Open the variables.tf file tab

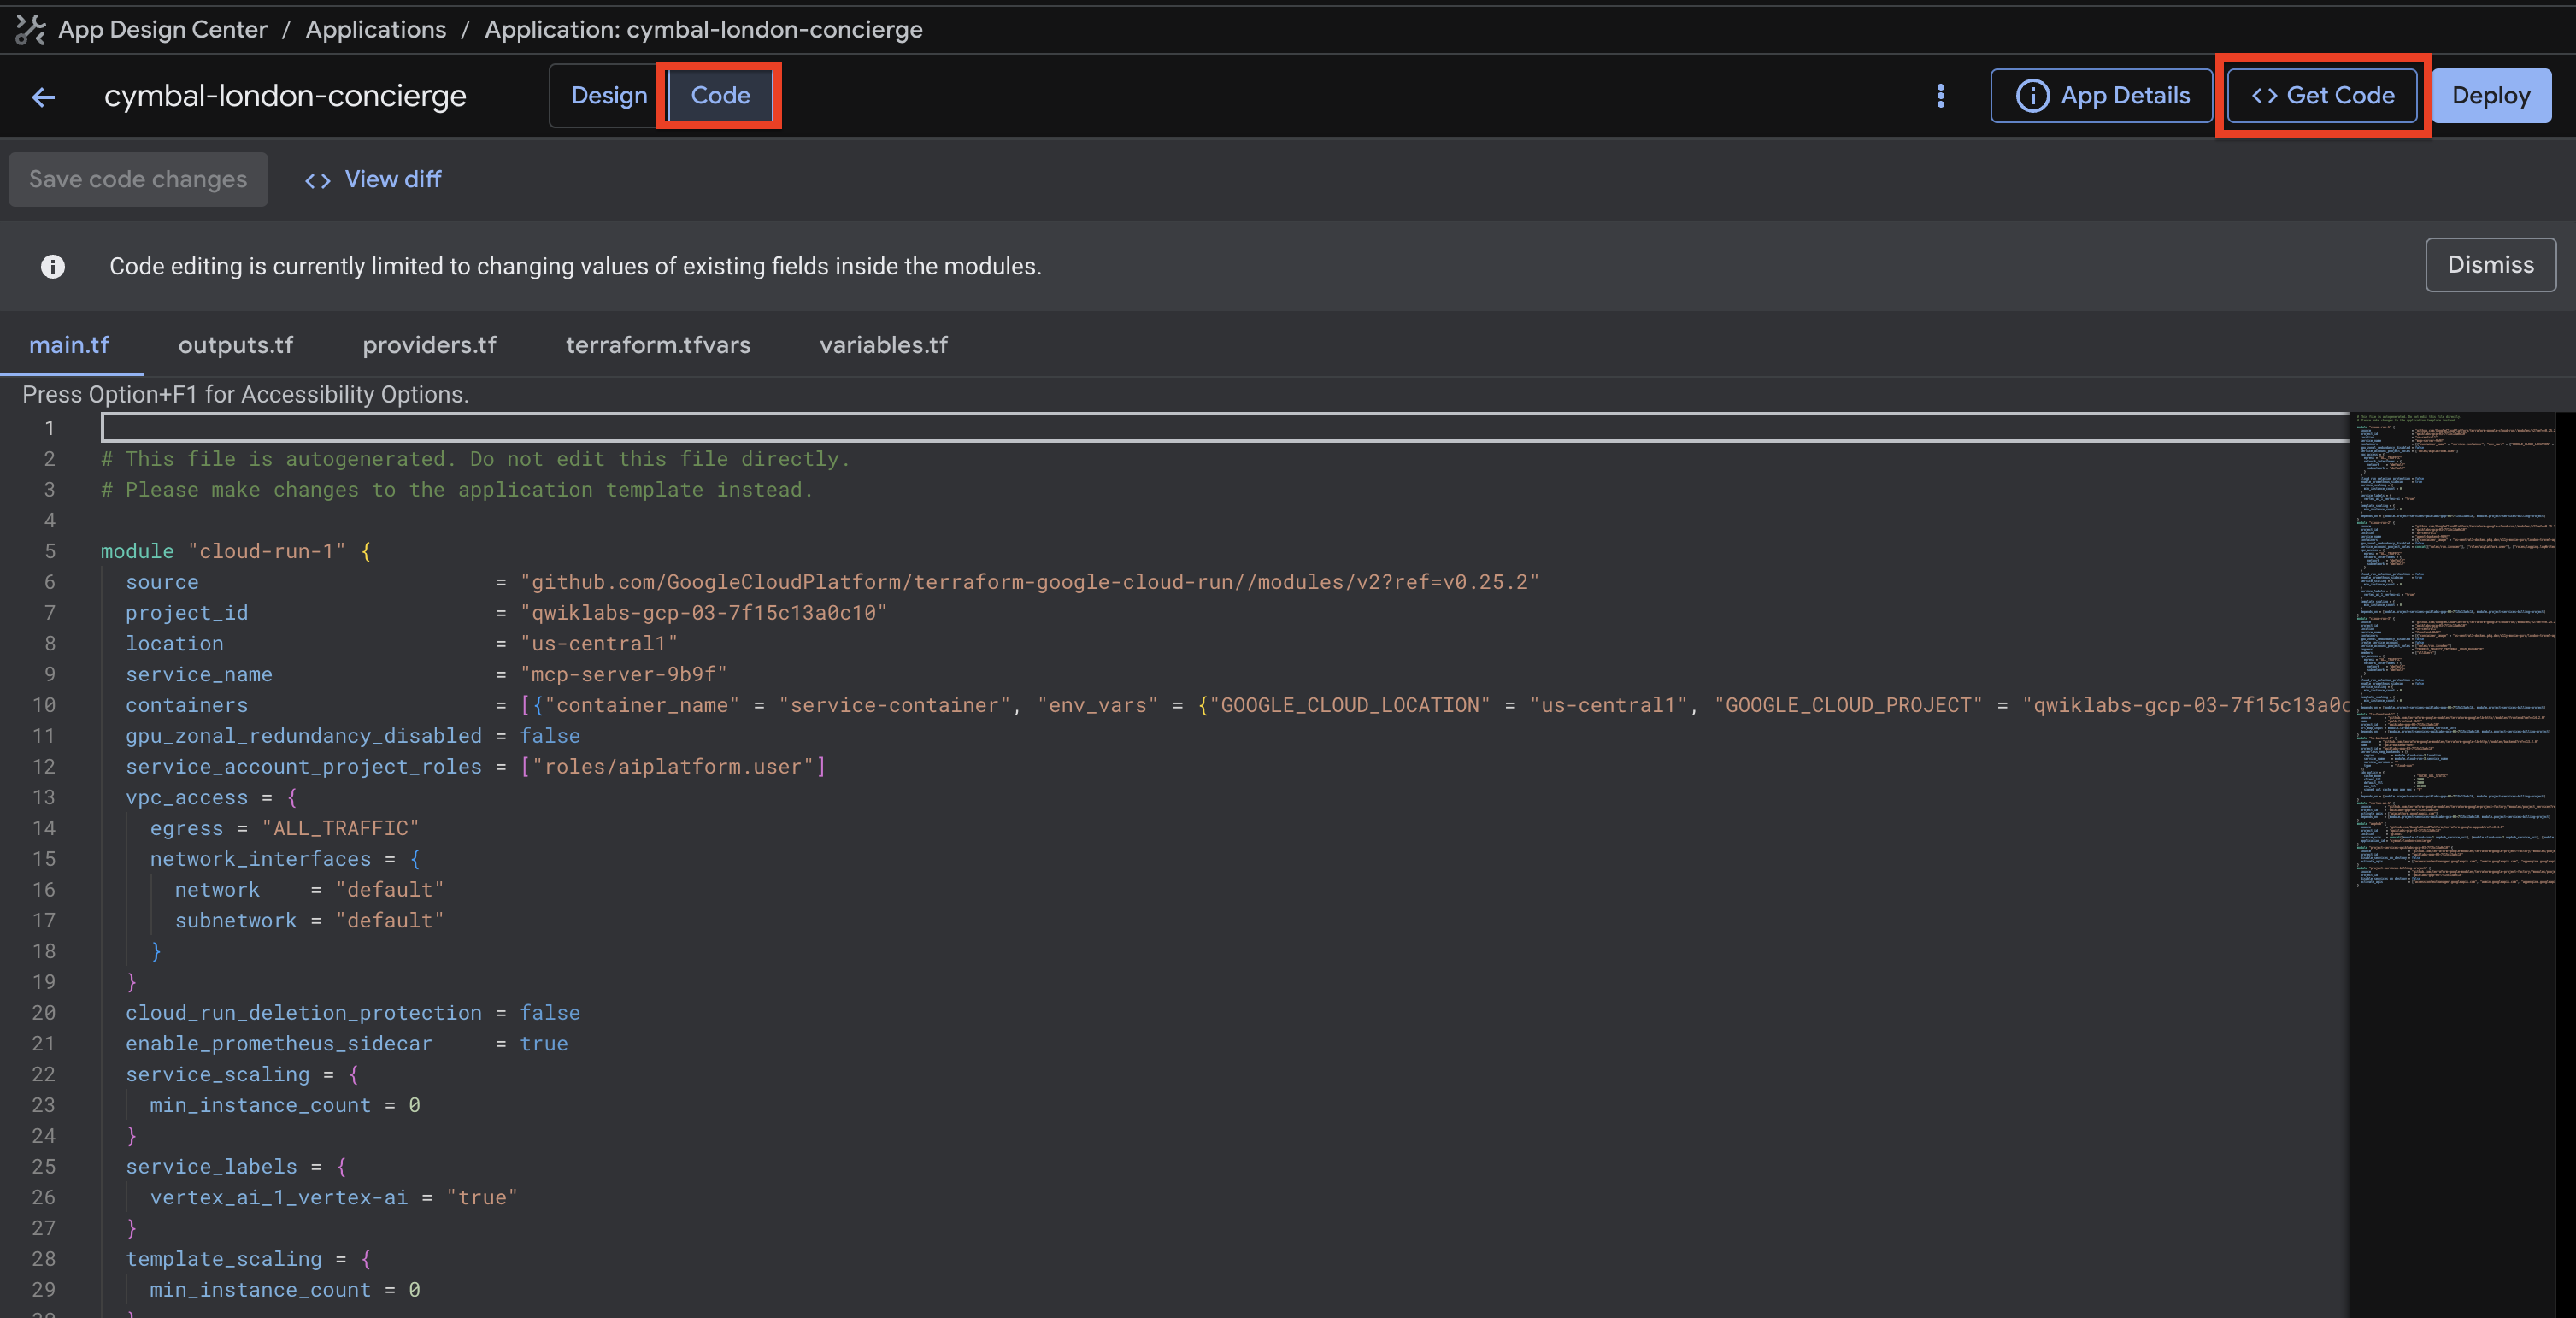884,345
